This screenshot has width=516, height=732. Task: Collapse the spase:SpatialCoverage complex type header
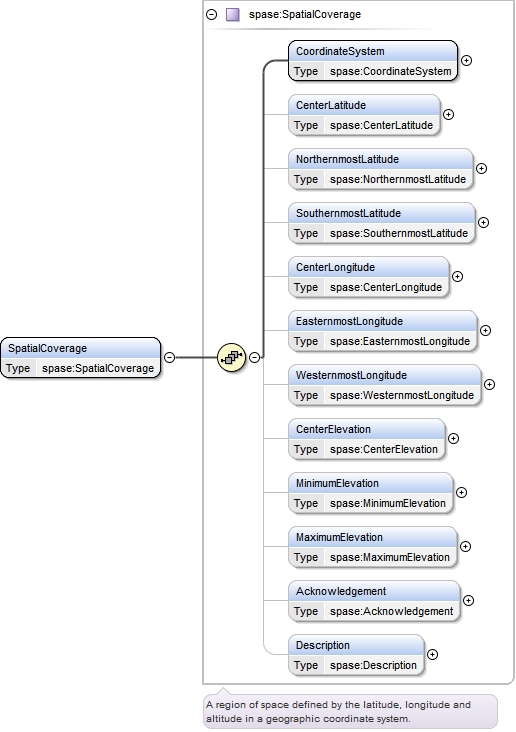212,14
